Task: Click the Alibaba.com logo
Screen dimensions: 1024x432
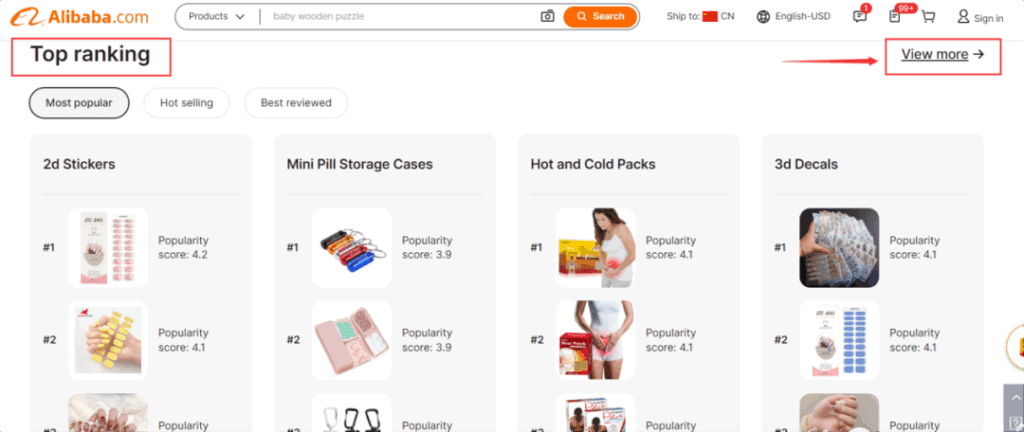Action: [79, 17]
